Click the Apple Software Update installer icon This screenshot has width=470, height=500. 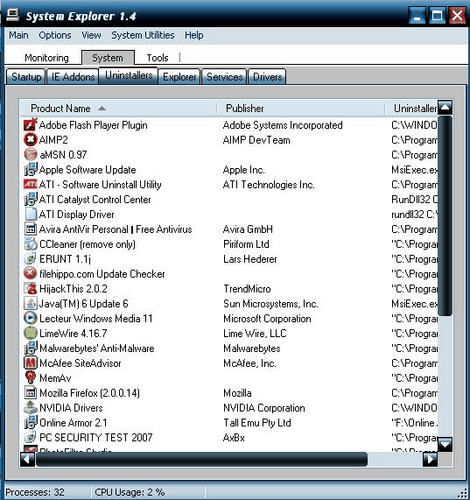click(x=30, y=169)
